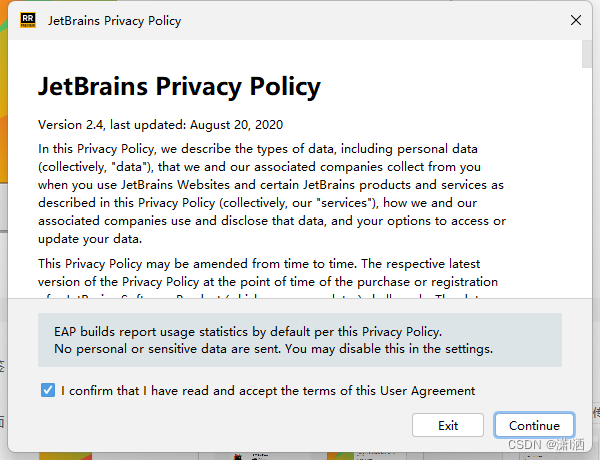This screenshot has width=600, height=460.
Task: Click the Exit button
Action: (x=448, y=425)
